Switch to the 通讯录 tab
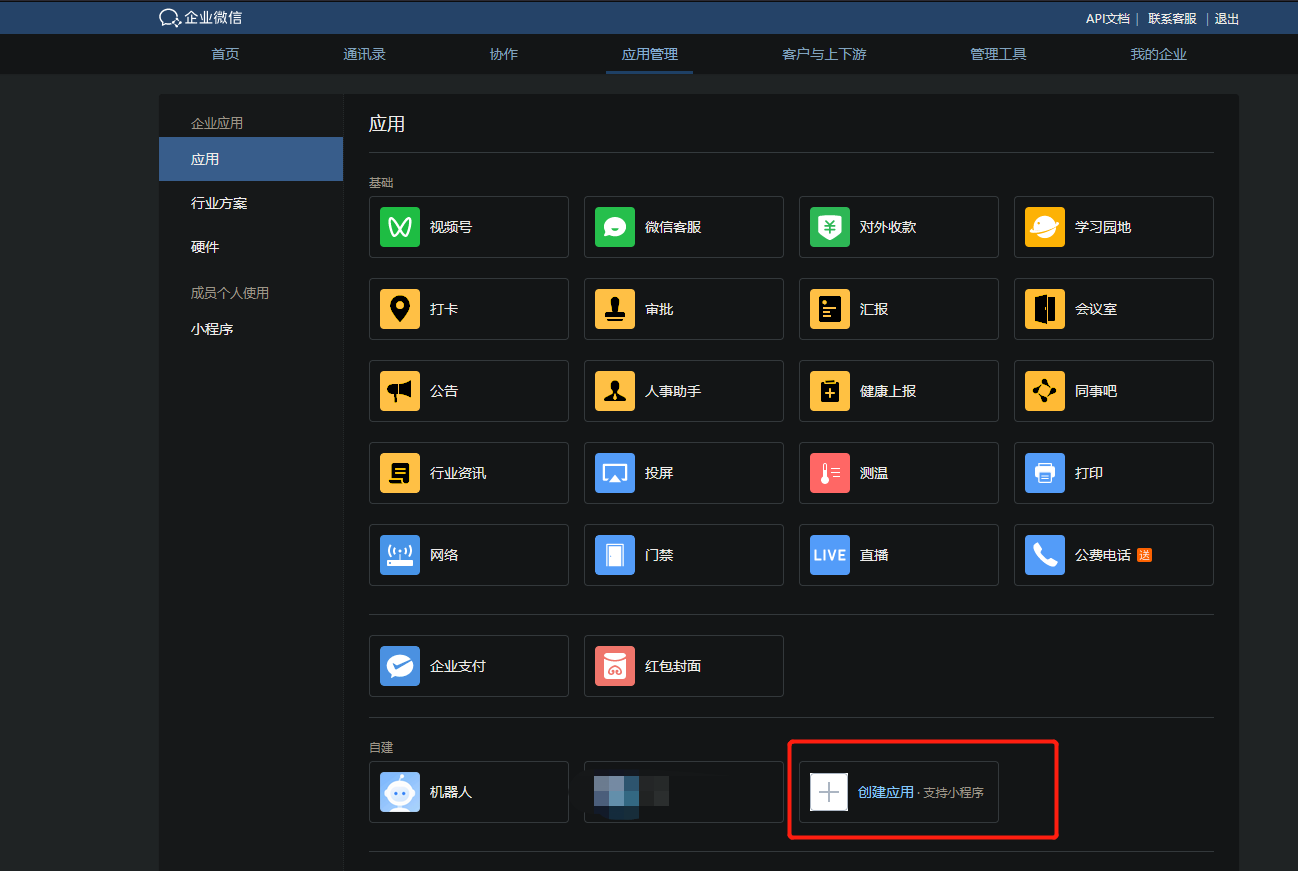1298x871 pixels. click(364, 54)
